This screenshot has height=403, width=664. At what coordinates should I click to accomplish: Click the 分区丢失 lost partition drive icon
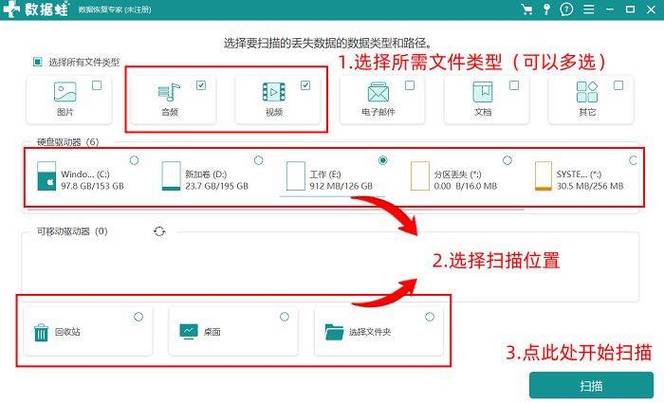[420, 176]
